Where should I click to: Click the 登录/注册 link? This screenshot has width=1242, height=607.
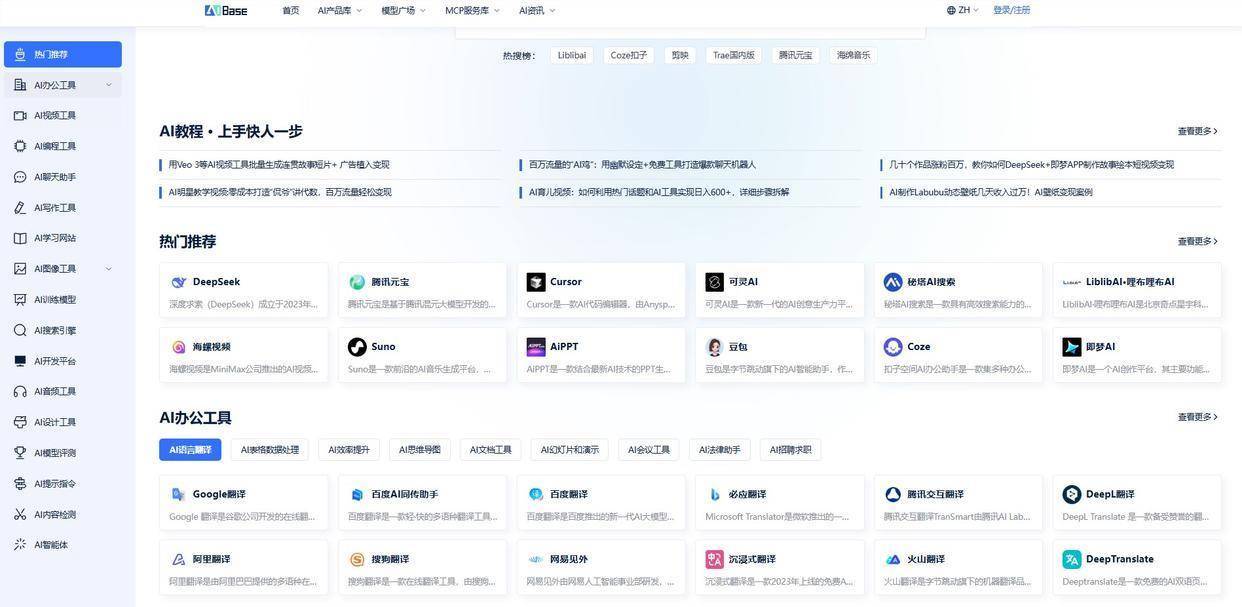pos(1011,10)
